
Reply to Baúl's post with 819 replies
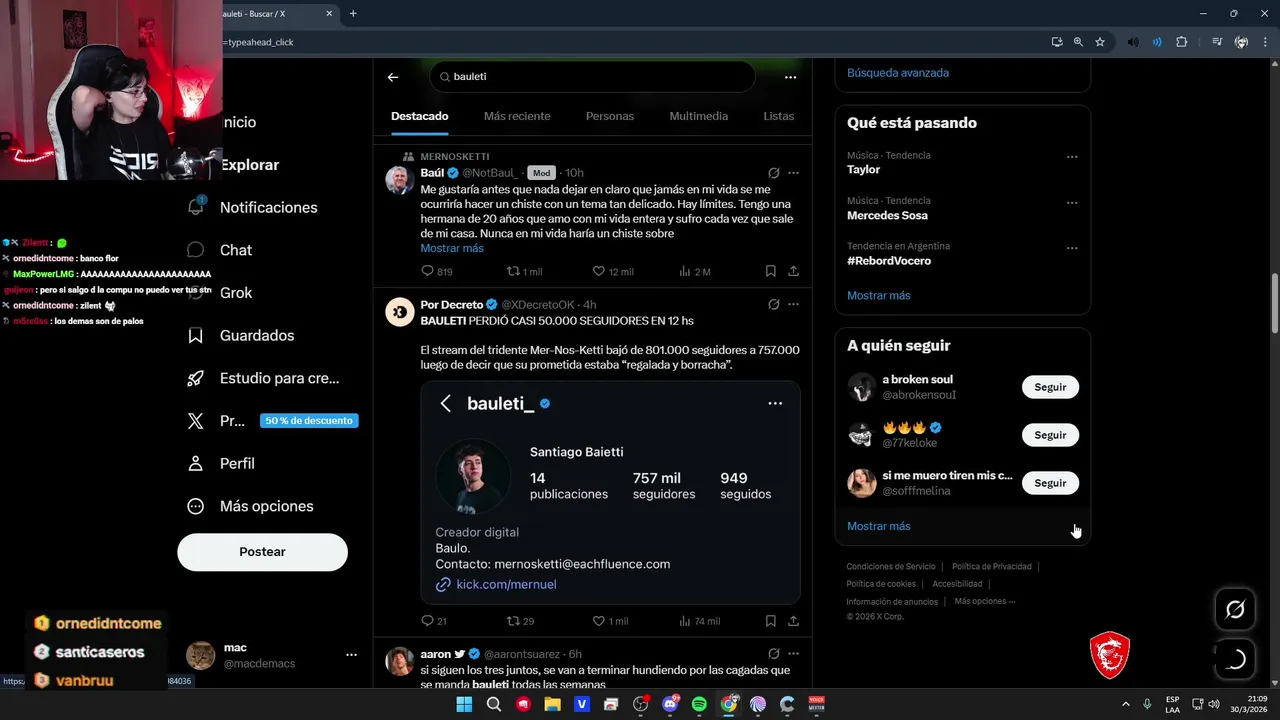point(437,271)
